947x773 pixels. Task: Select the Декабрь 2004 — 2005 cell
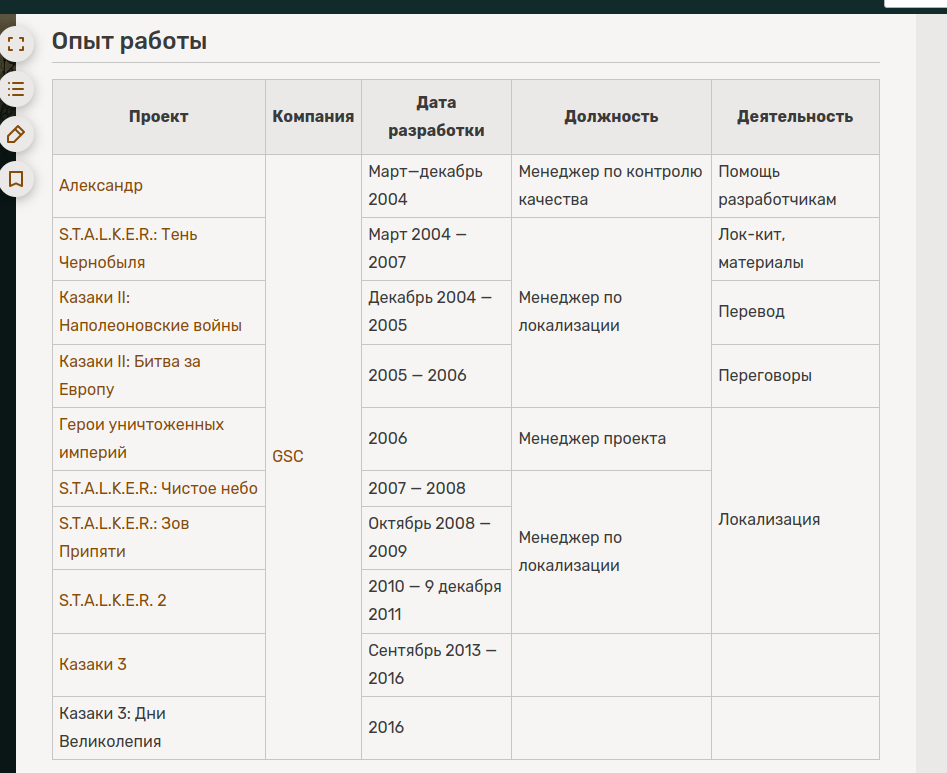[436, 312]
